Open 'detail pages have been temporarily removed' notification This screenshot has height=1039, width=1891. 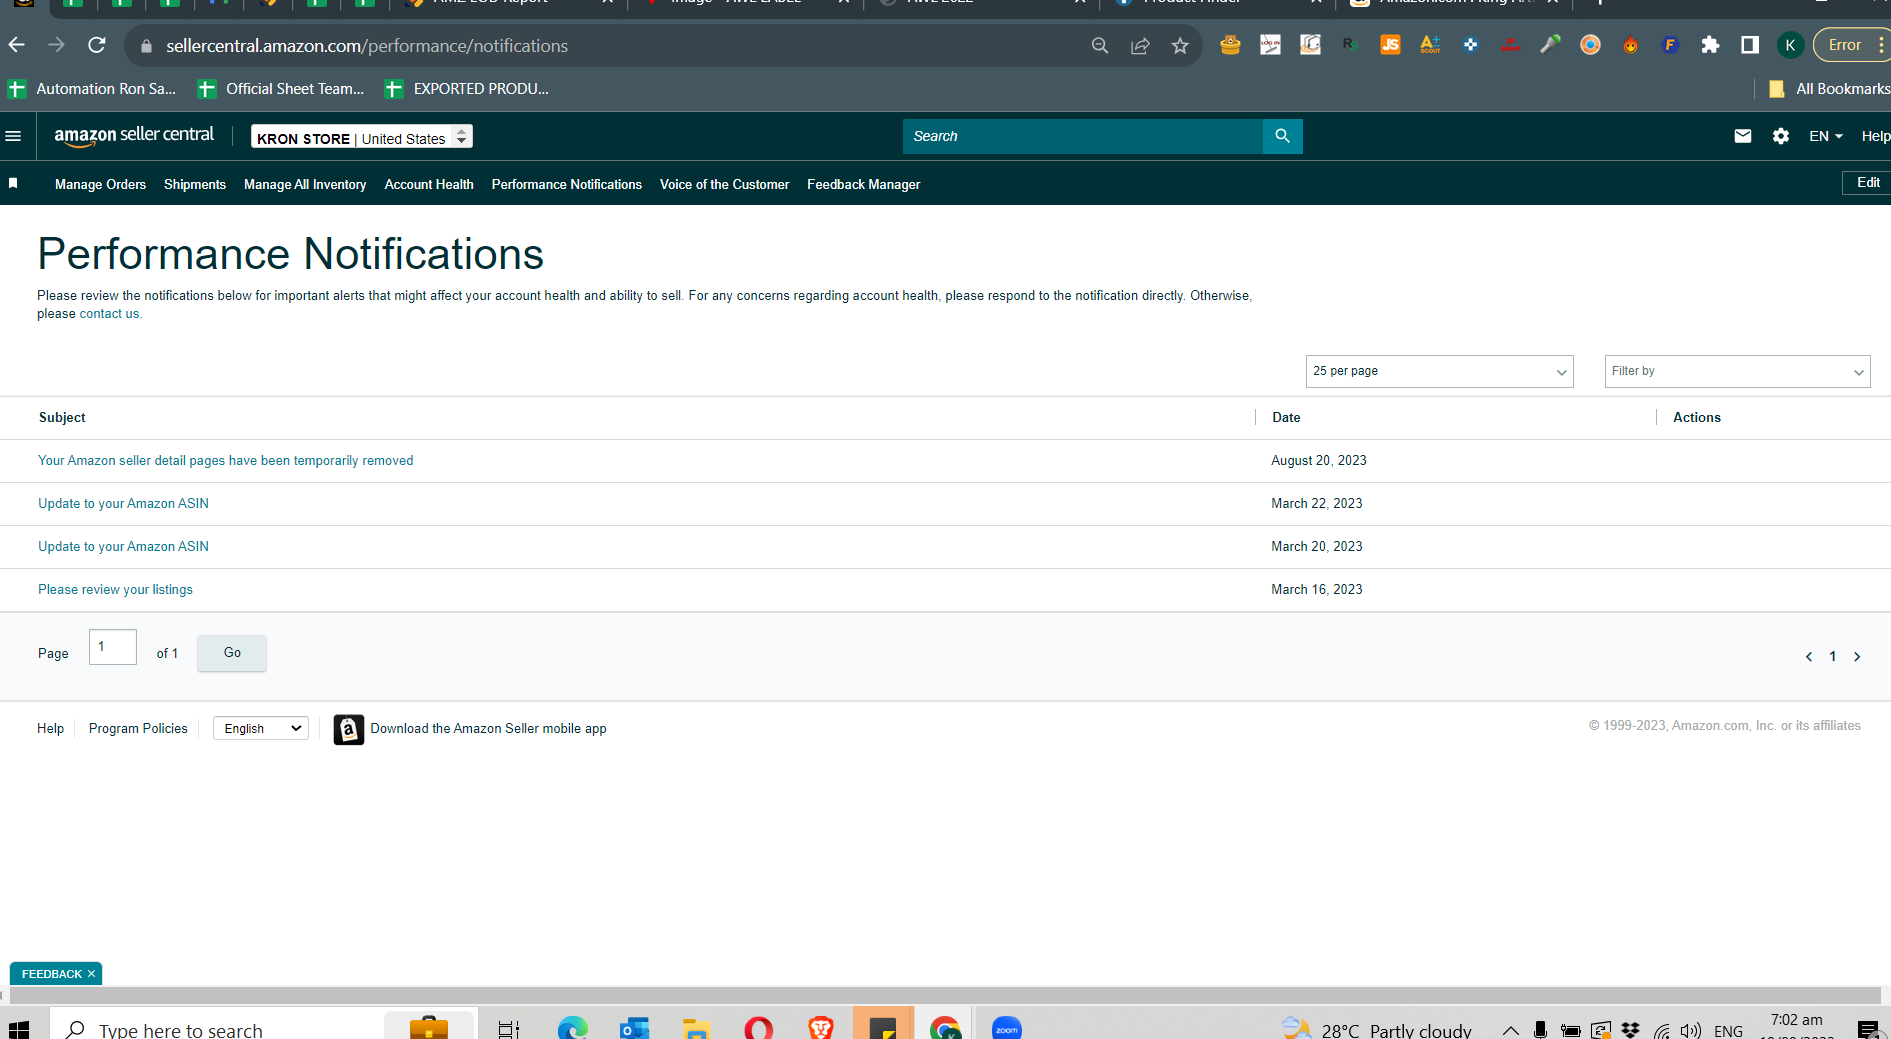[x=226, y=461]
